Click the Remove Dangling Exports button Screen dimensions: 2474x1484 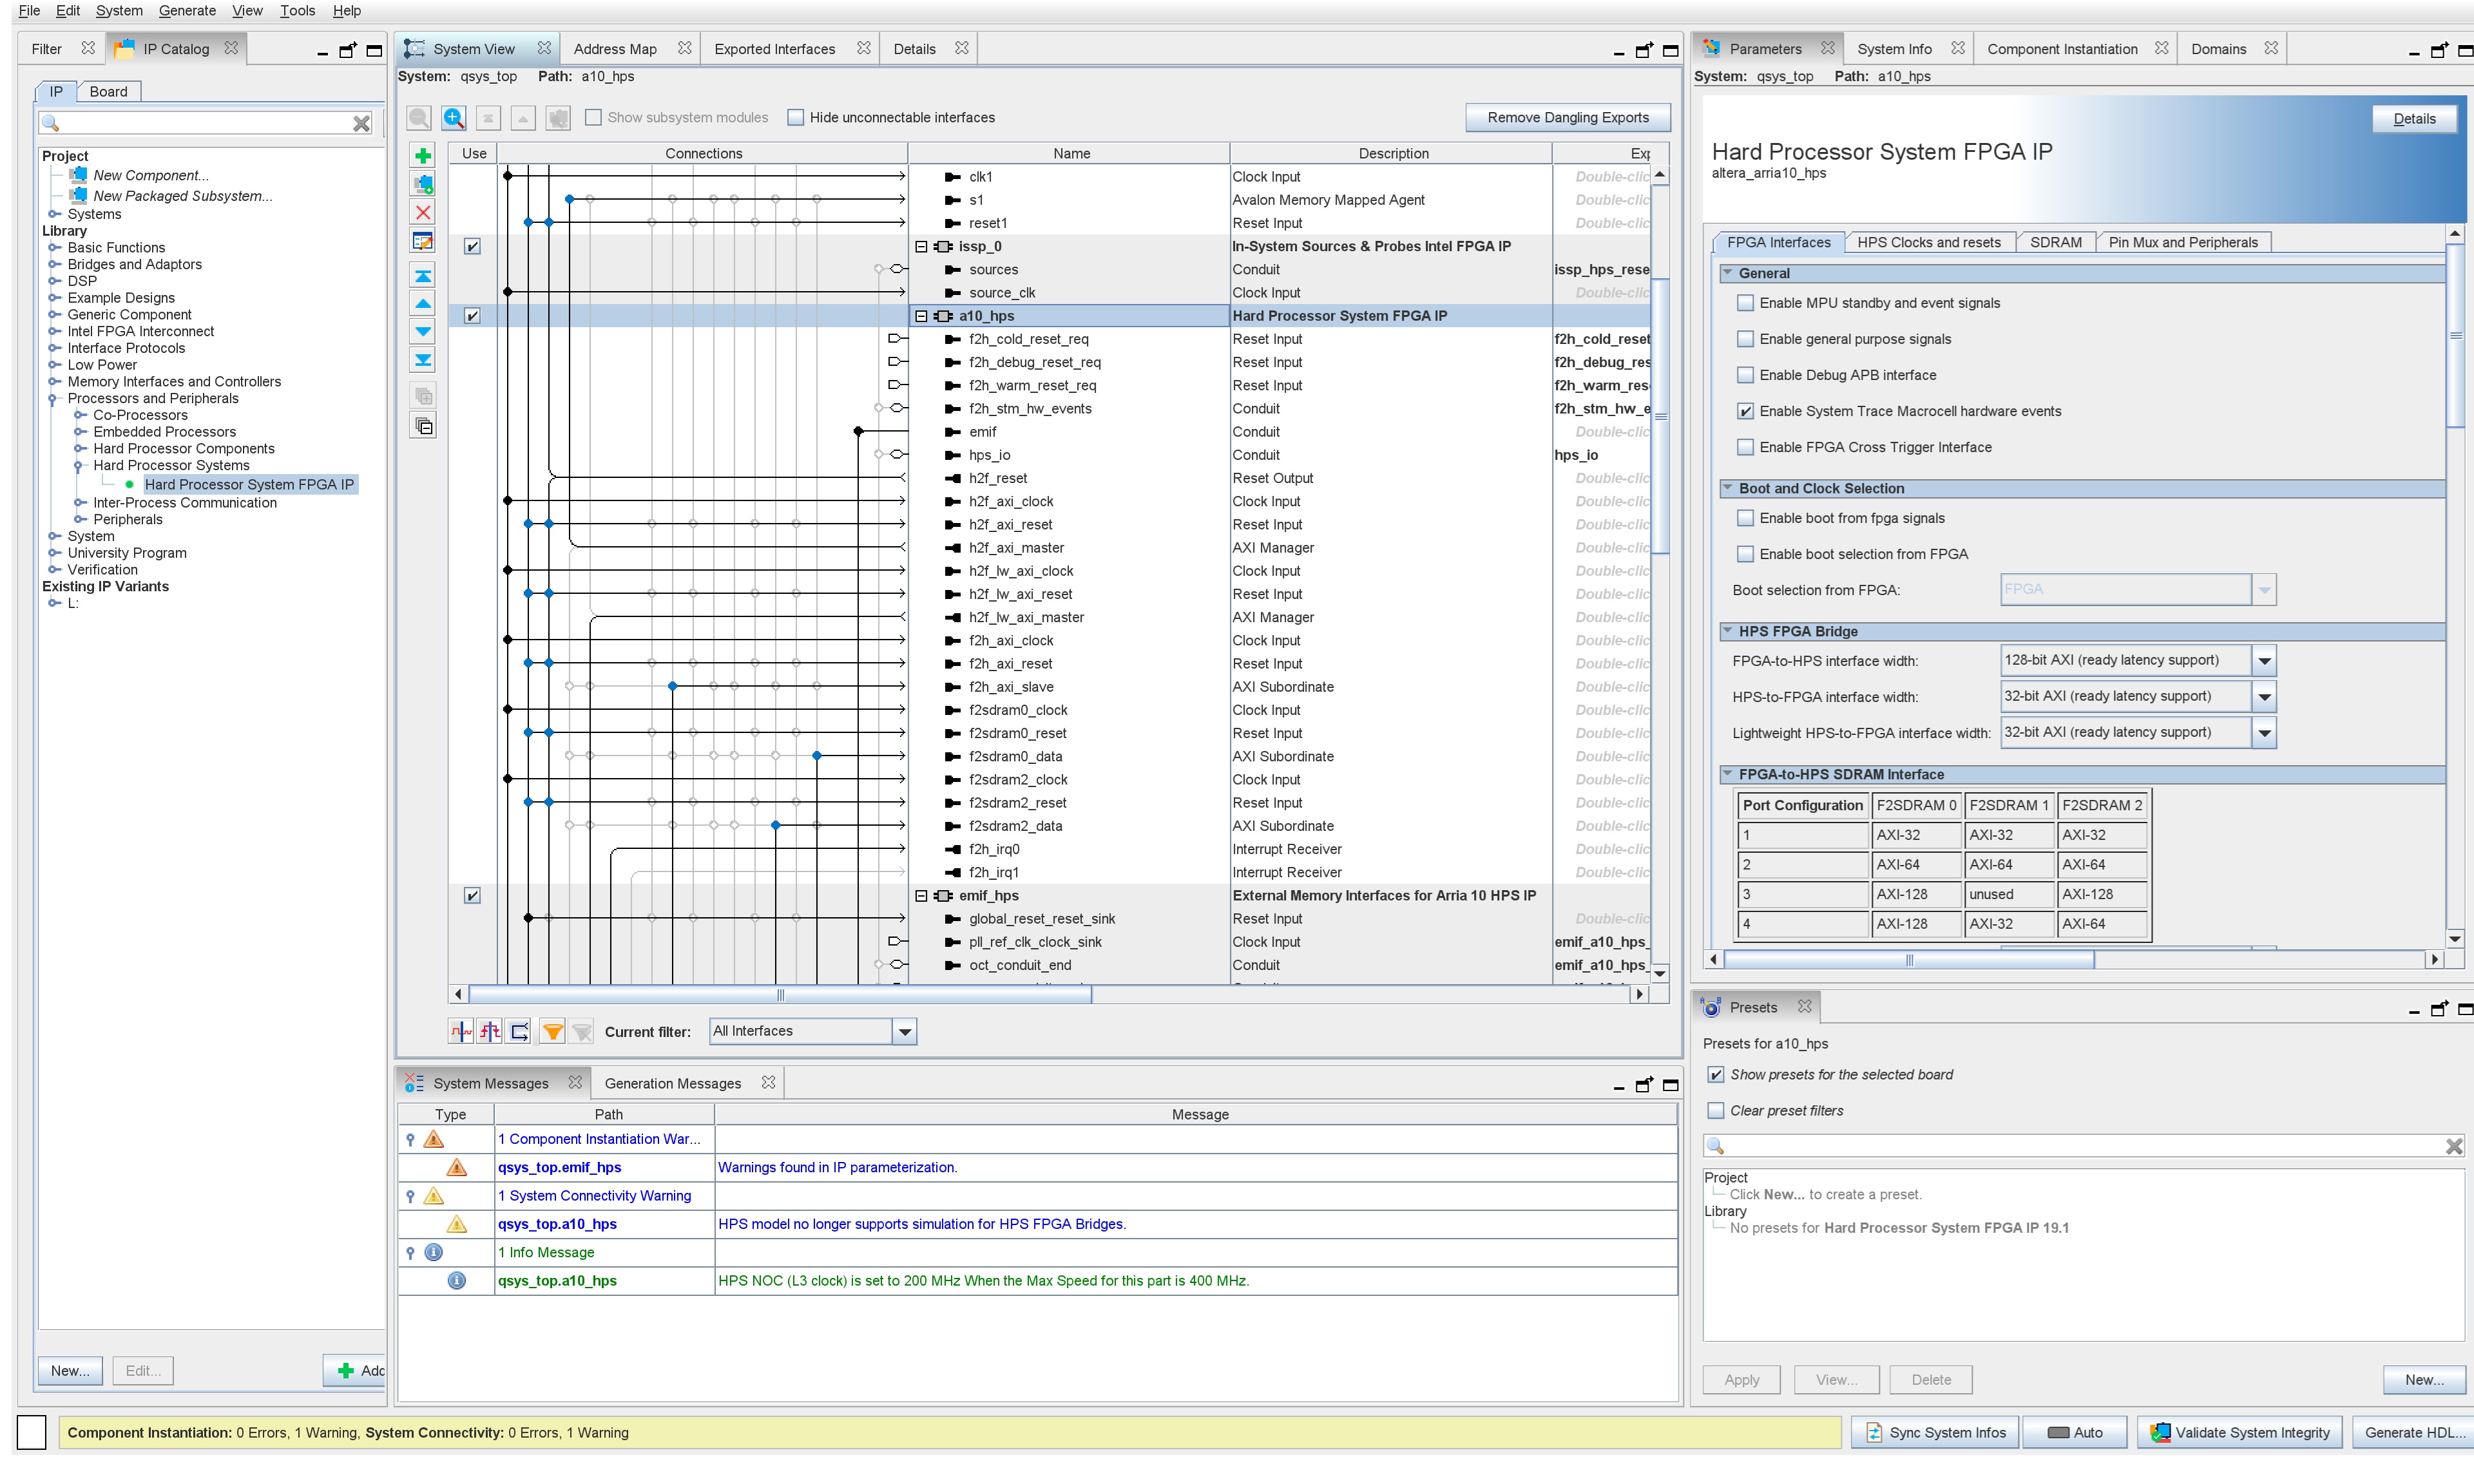coord(1567,118)
